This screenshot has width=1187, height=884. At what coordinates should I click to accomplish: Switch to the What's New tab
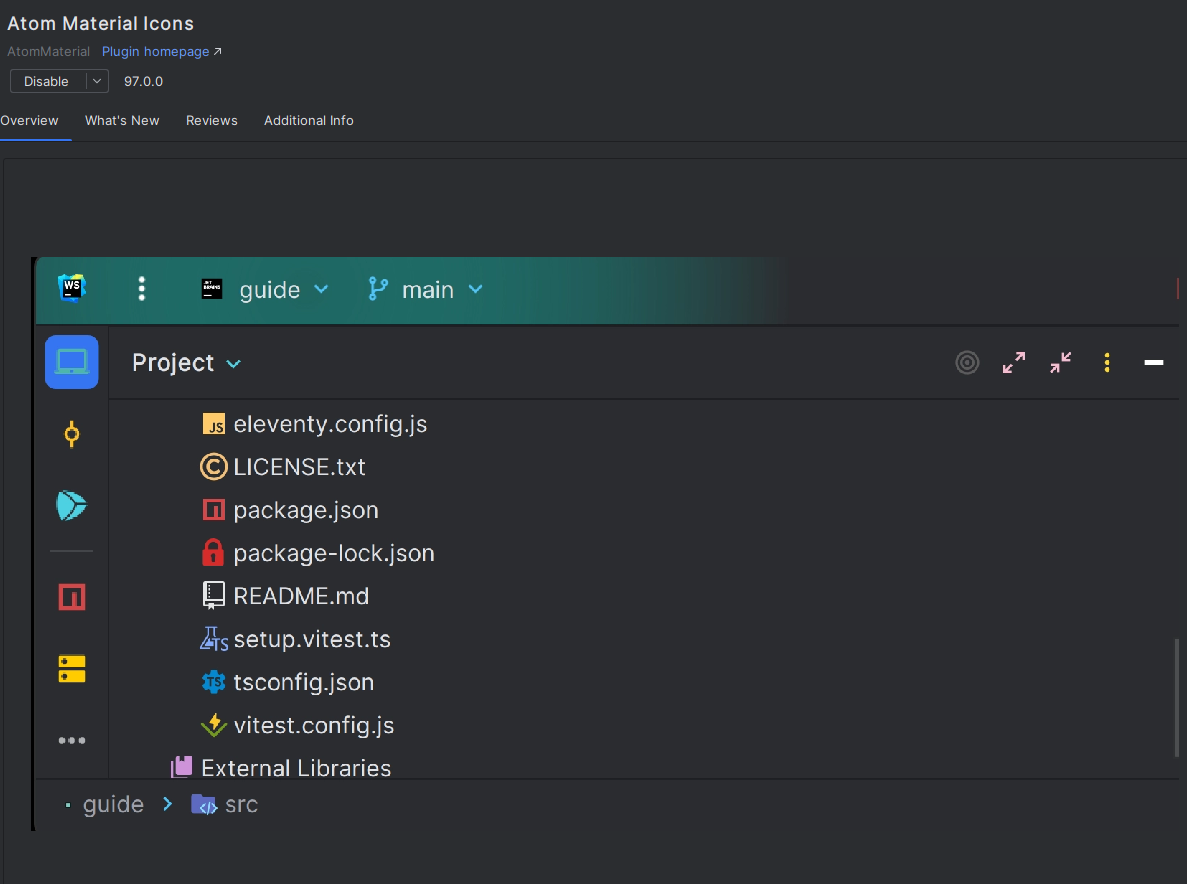[x=122, y=120]
